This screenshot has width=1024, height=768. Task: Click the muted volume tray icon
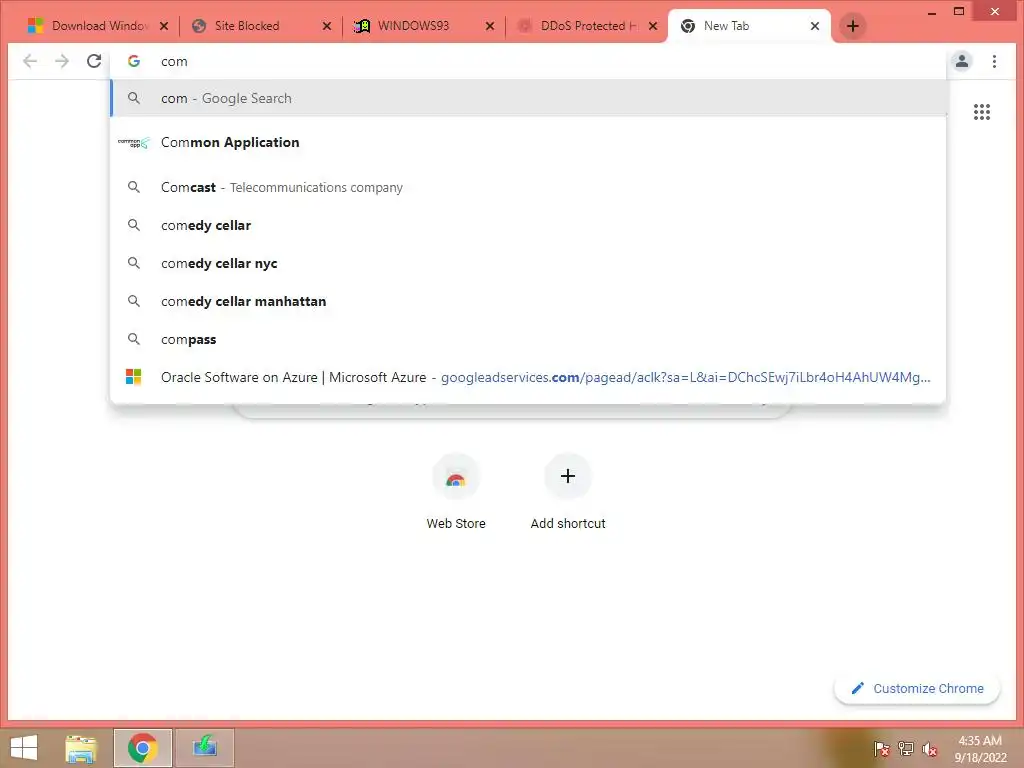coord(929,749)
